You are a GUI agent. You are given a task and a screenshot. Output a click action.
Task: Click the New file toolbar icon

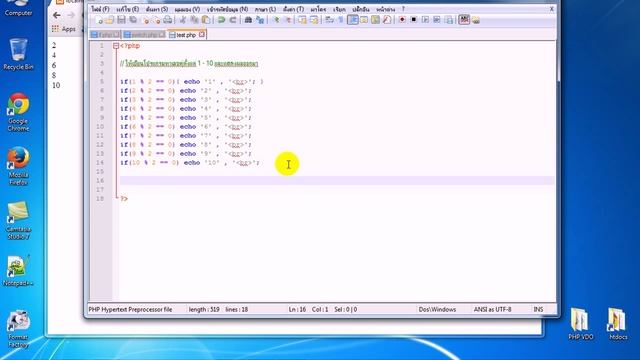[98, 20]
